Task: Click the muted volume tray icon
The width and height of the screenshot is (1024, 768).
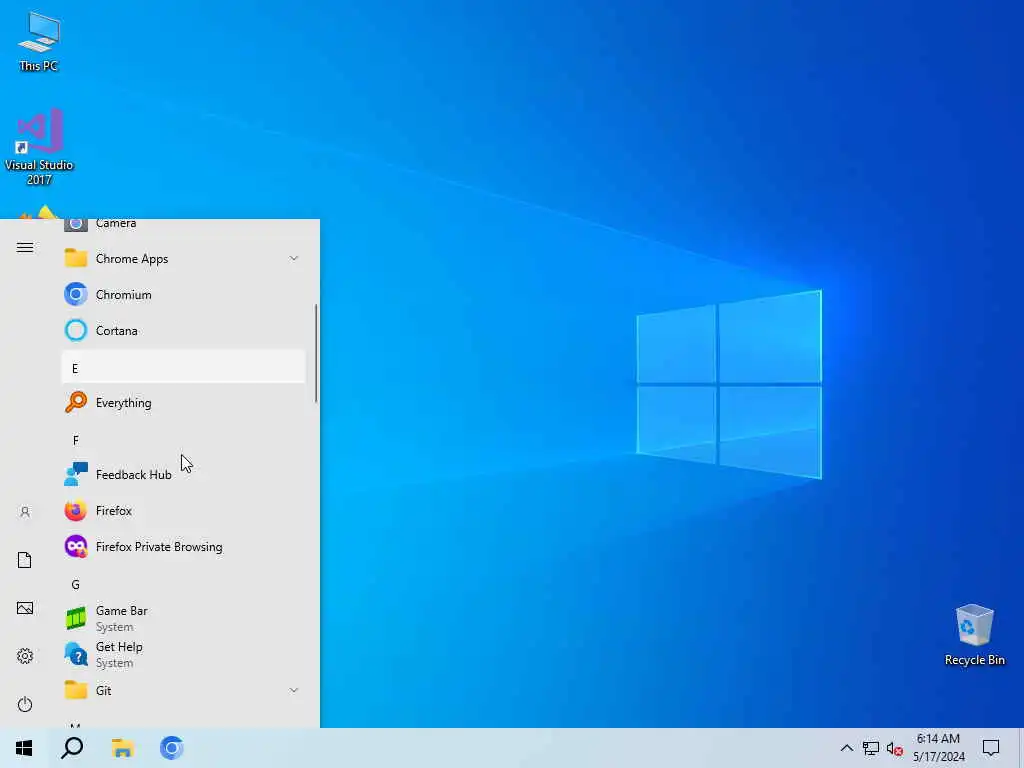Action: (895, 749)
